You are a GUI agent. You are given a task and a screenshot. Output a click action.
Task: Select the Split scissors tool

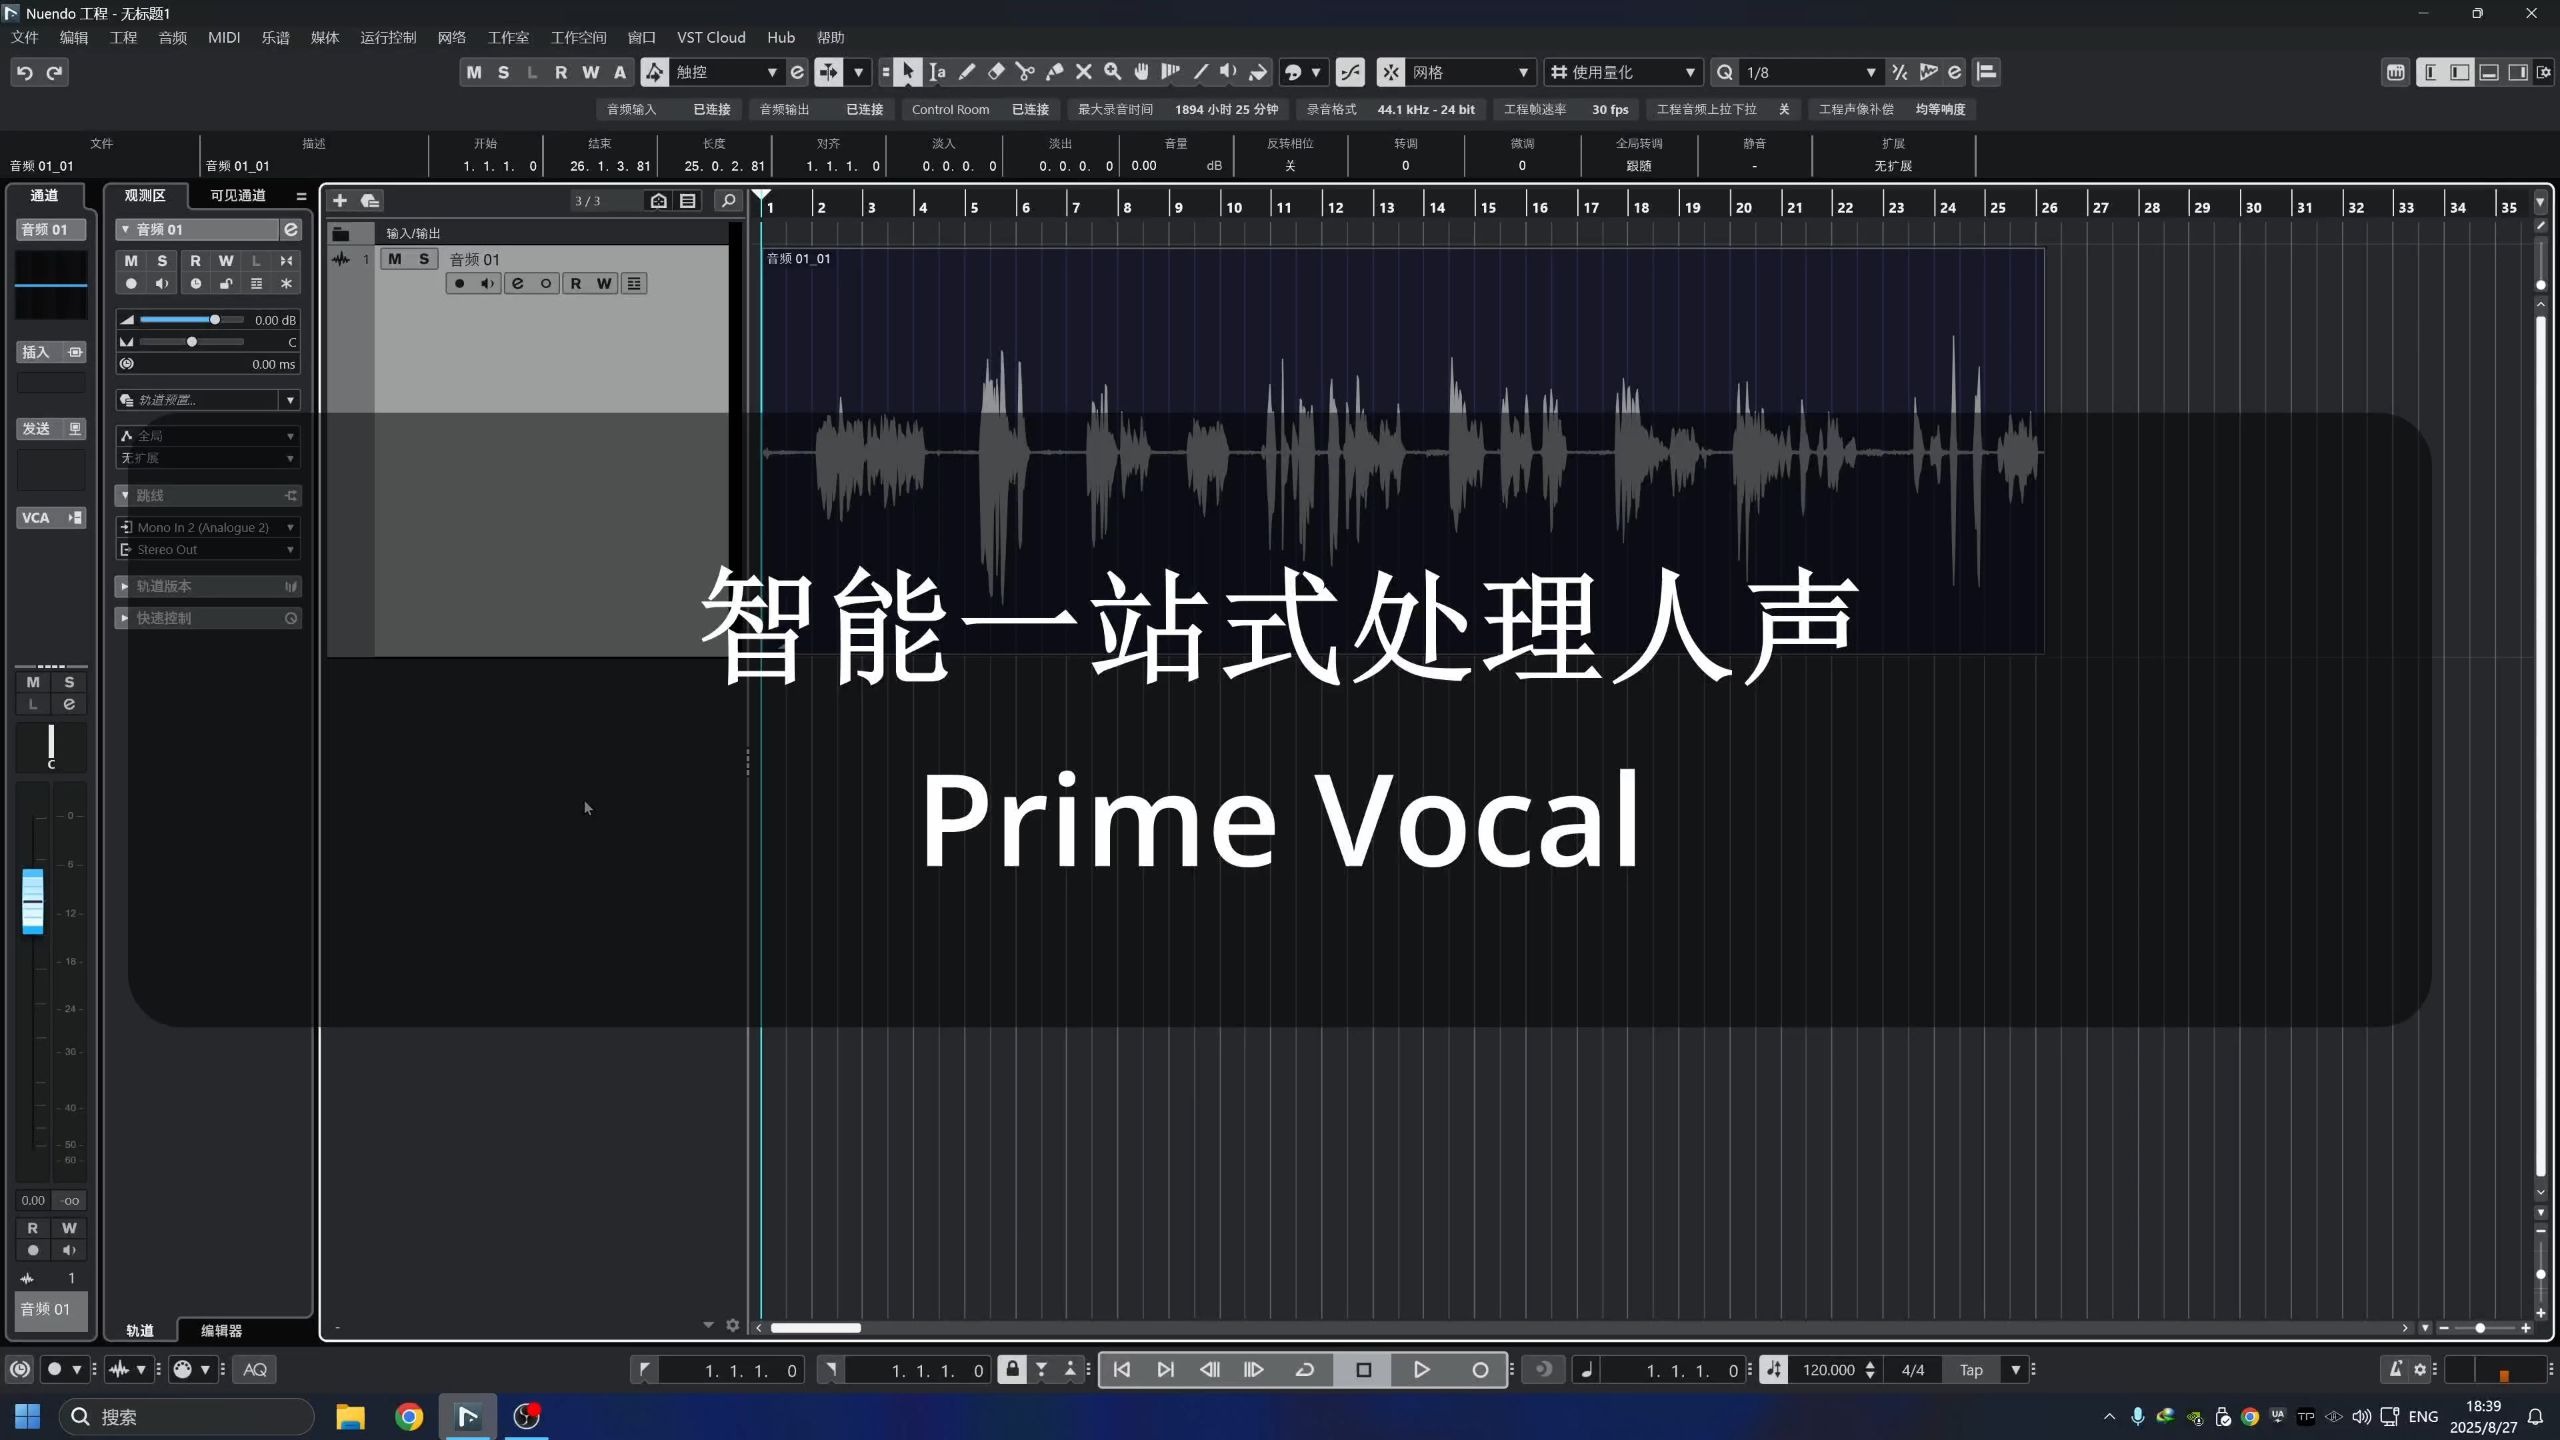[1025, 72]
